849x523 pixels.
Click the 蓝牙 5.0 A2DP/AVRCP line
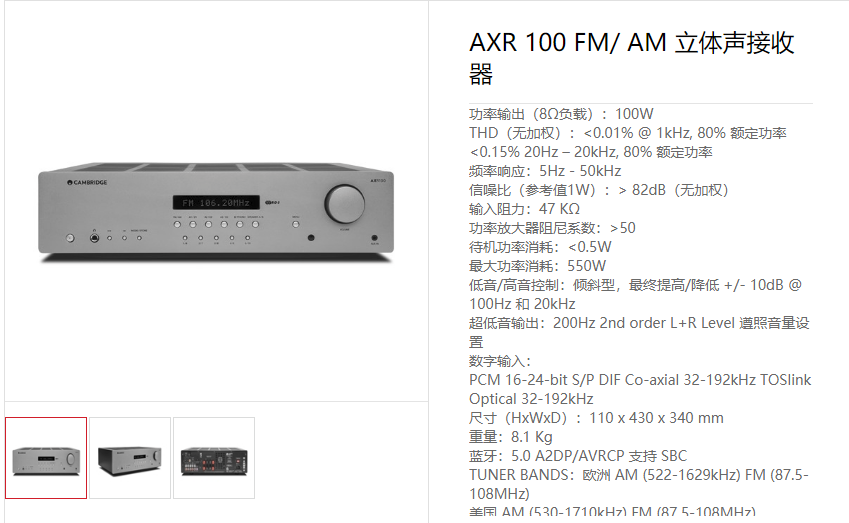pyautogui.click(x=578, y=456)
